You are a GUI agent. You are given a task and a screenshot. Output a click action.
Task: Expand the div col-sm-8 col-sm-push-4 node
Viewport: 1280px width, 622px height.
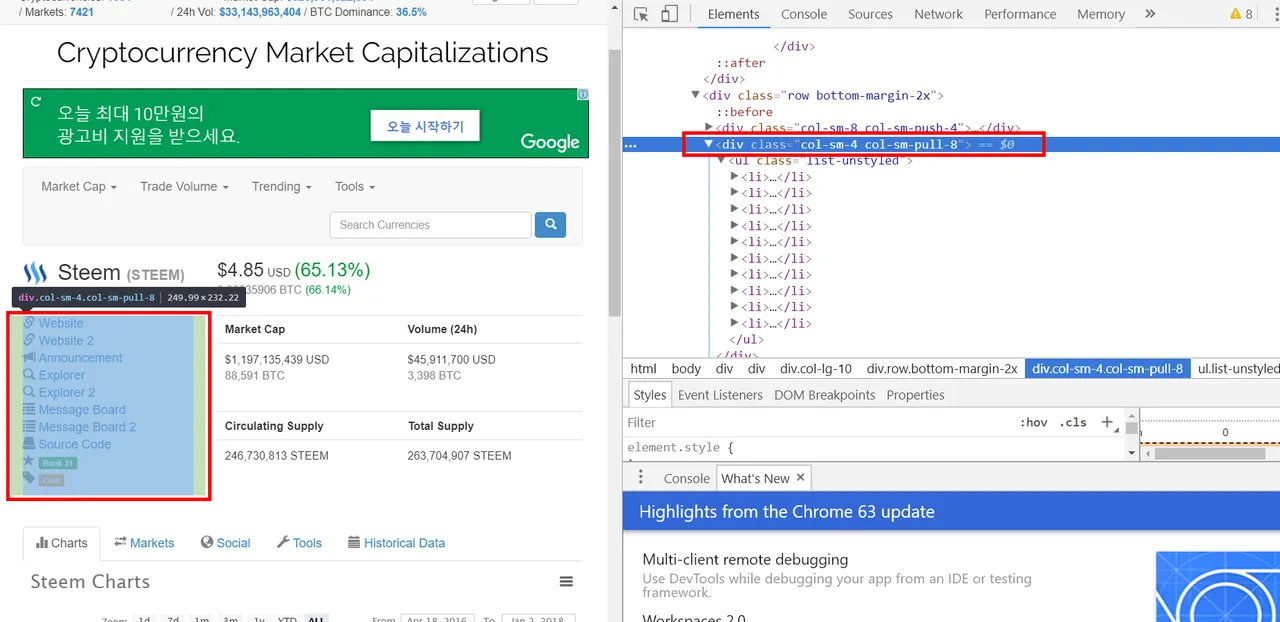tap(709, 128)
